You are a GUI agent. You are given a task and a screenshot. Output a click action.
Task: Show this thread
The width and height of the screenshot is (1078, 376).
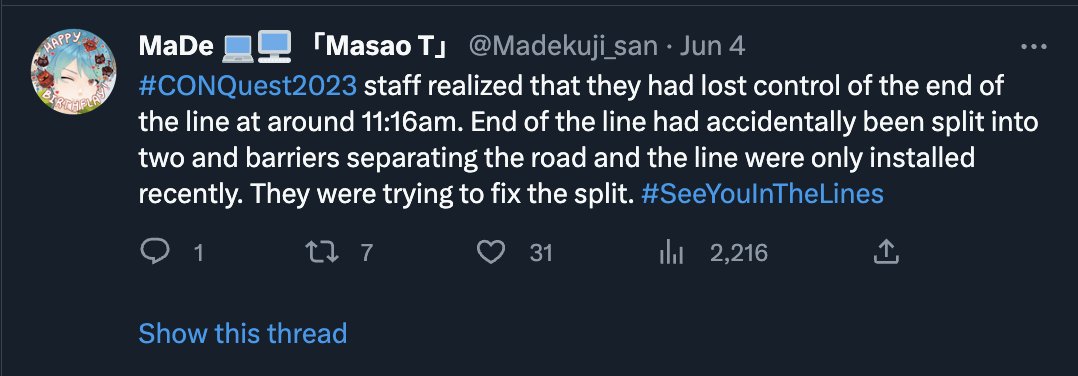[x=243, y=333]
